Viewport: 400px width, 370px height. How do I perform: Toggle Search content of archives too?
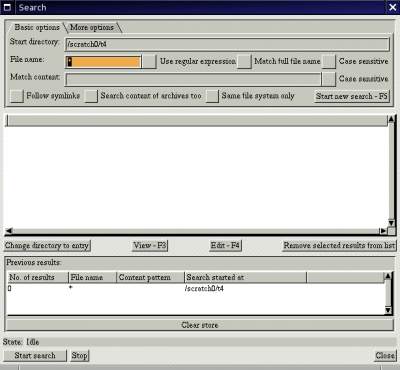(x=91, y=96)
